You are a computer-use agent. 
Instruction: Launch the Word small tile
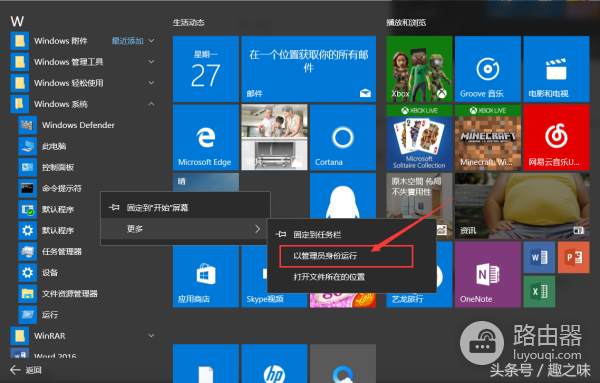[539, 258]
